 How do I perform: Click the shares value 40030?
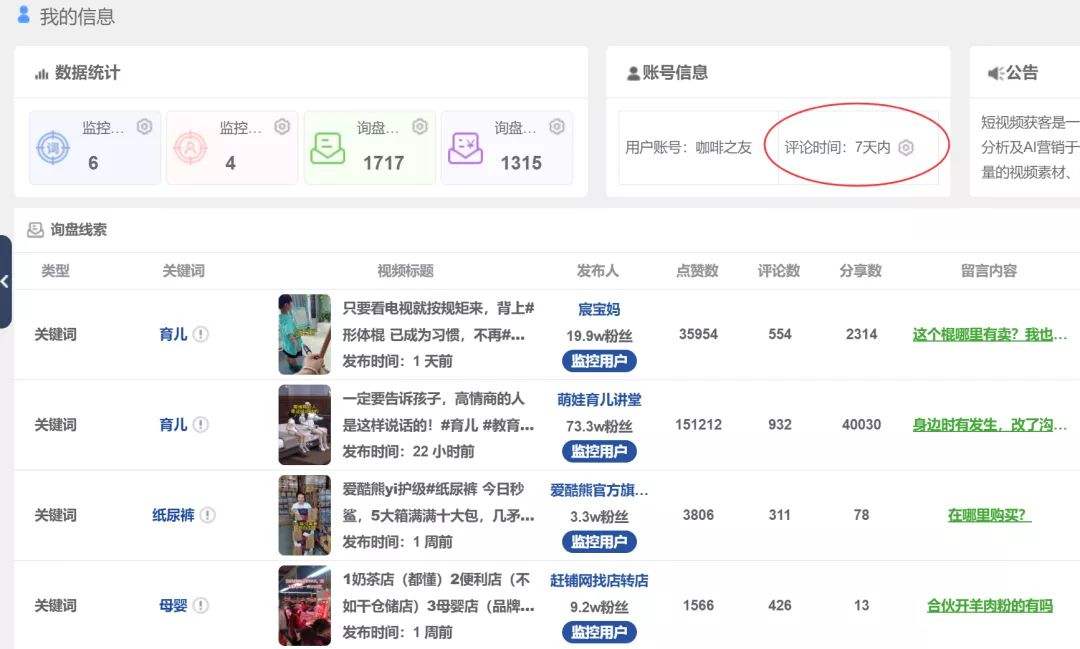click(x=861, y=424)
